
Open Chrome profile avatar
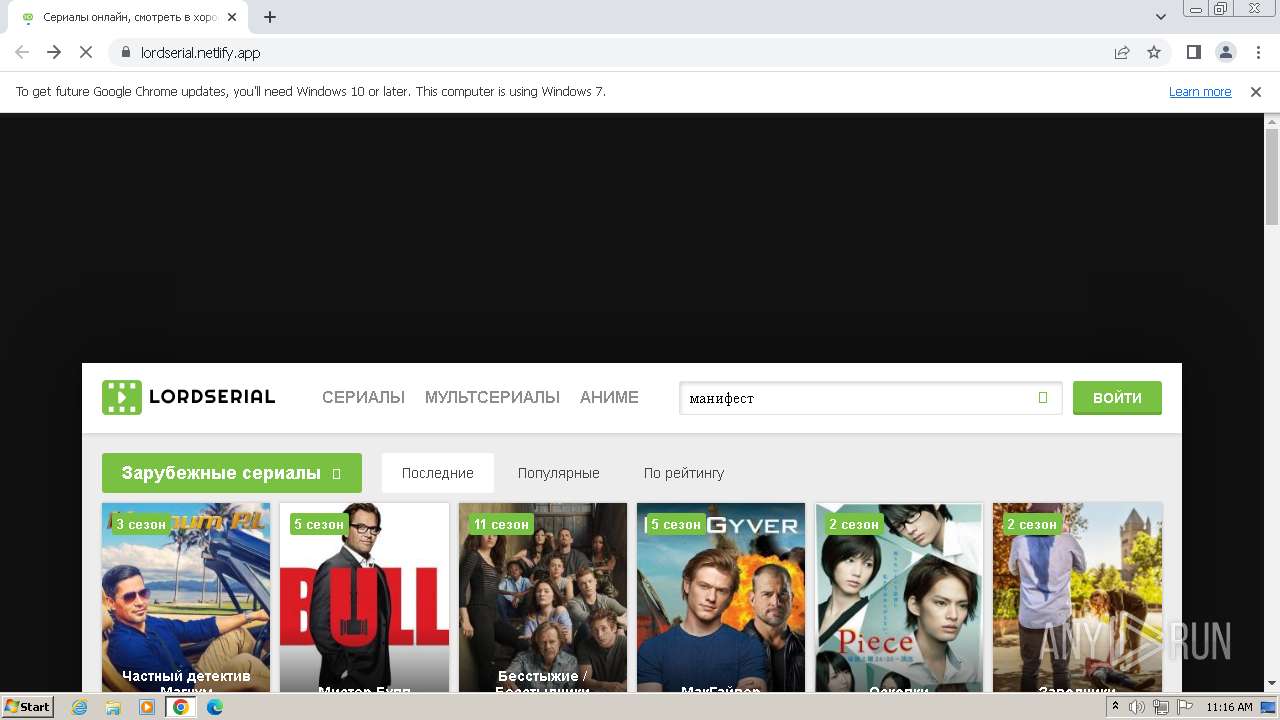coord(1225,52)
